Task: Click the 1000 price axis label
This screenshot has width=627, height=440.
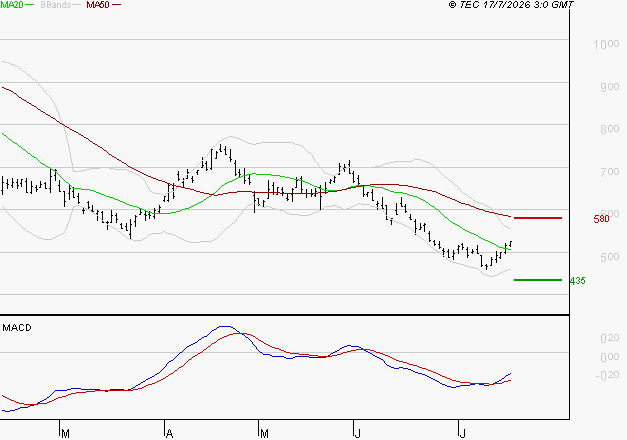Action: (606, 44)
